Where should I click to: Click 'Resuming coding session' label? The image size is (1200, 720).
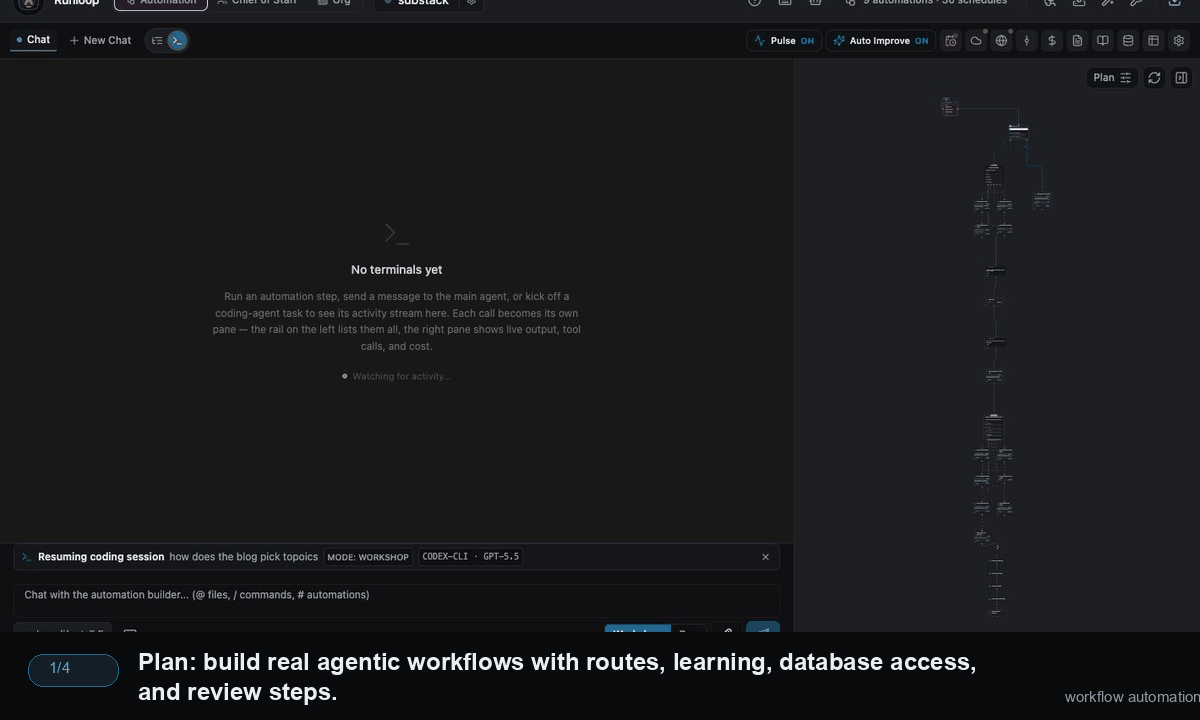coord(101,557)
